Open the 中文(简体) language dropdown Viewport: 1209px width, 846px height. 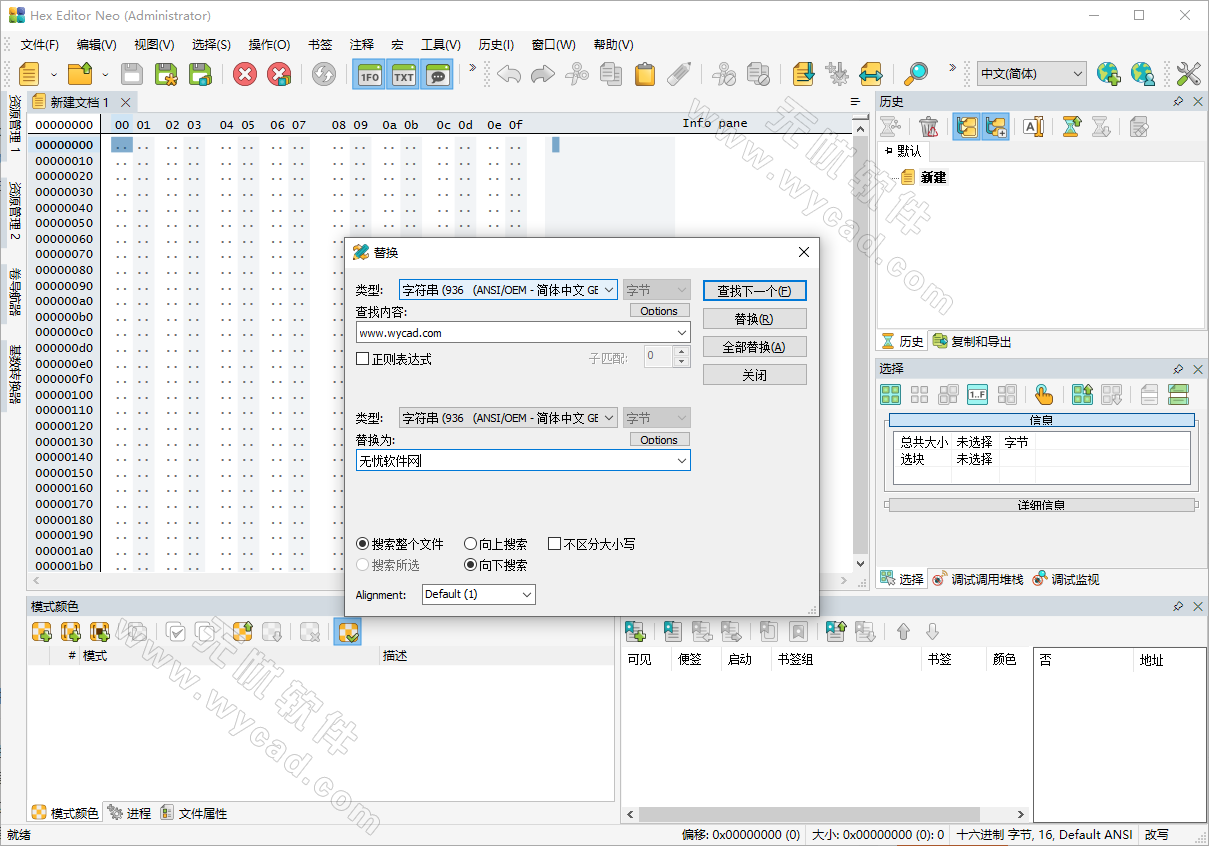click(1080, 74)
